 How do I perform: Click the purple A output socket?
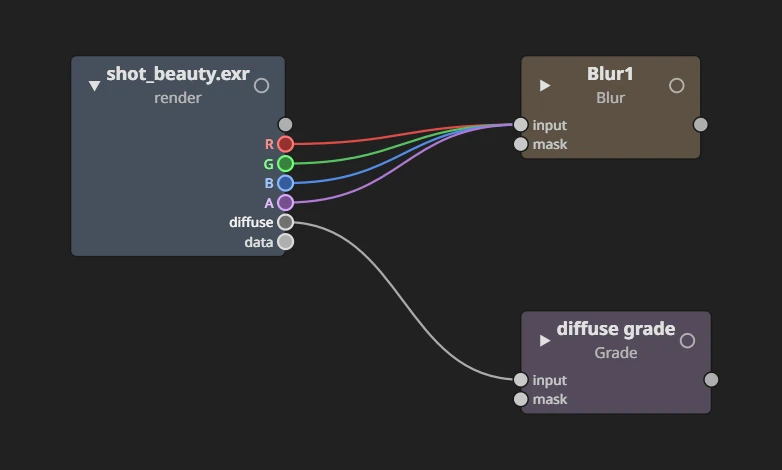pos(285,203)
